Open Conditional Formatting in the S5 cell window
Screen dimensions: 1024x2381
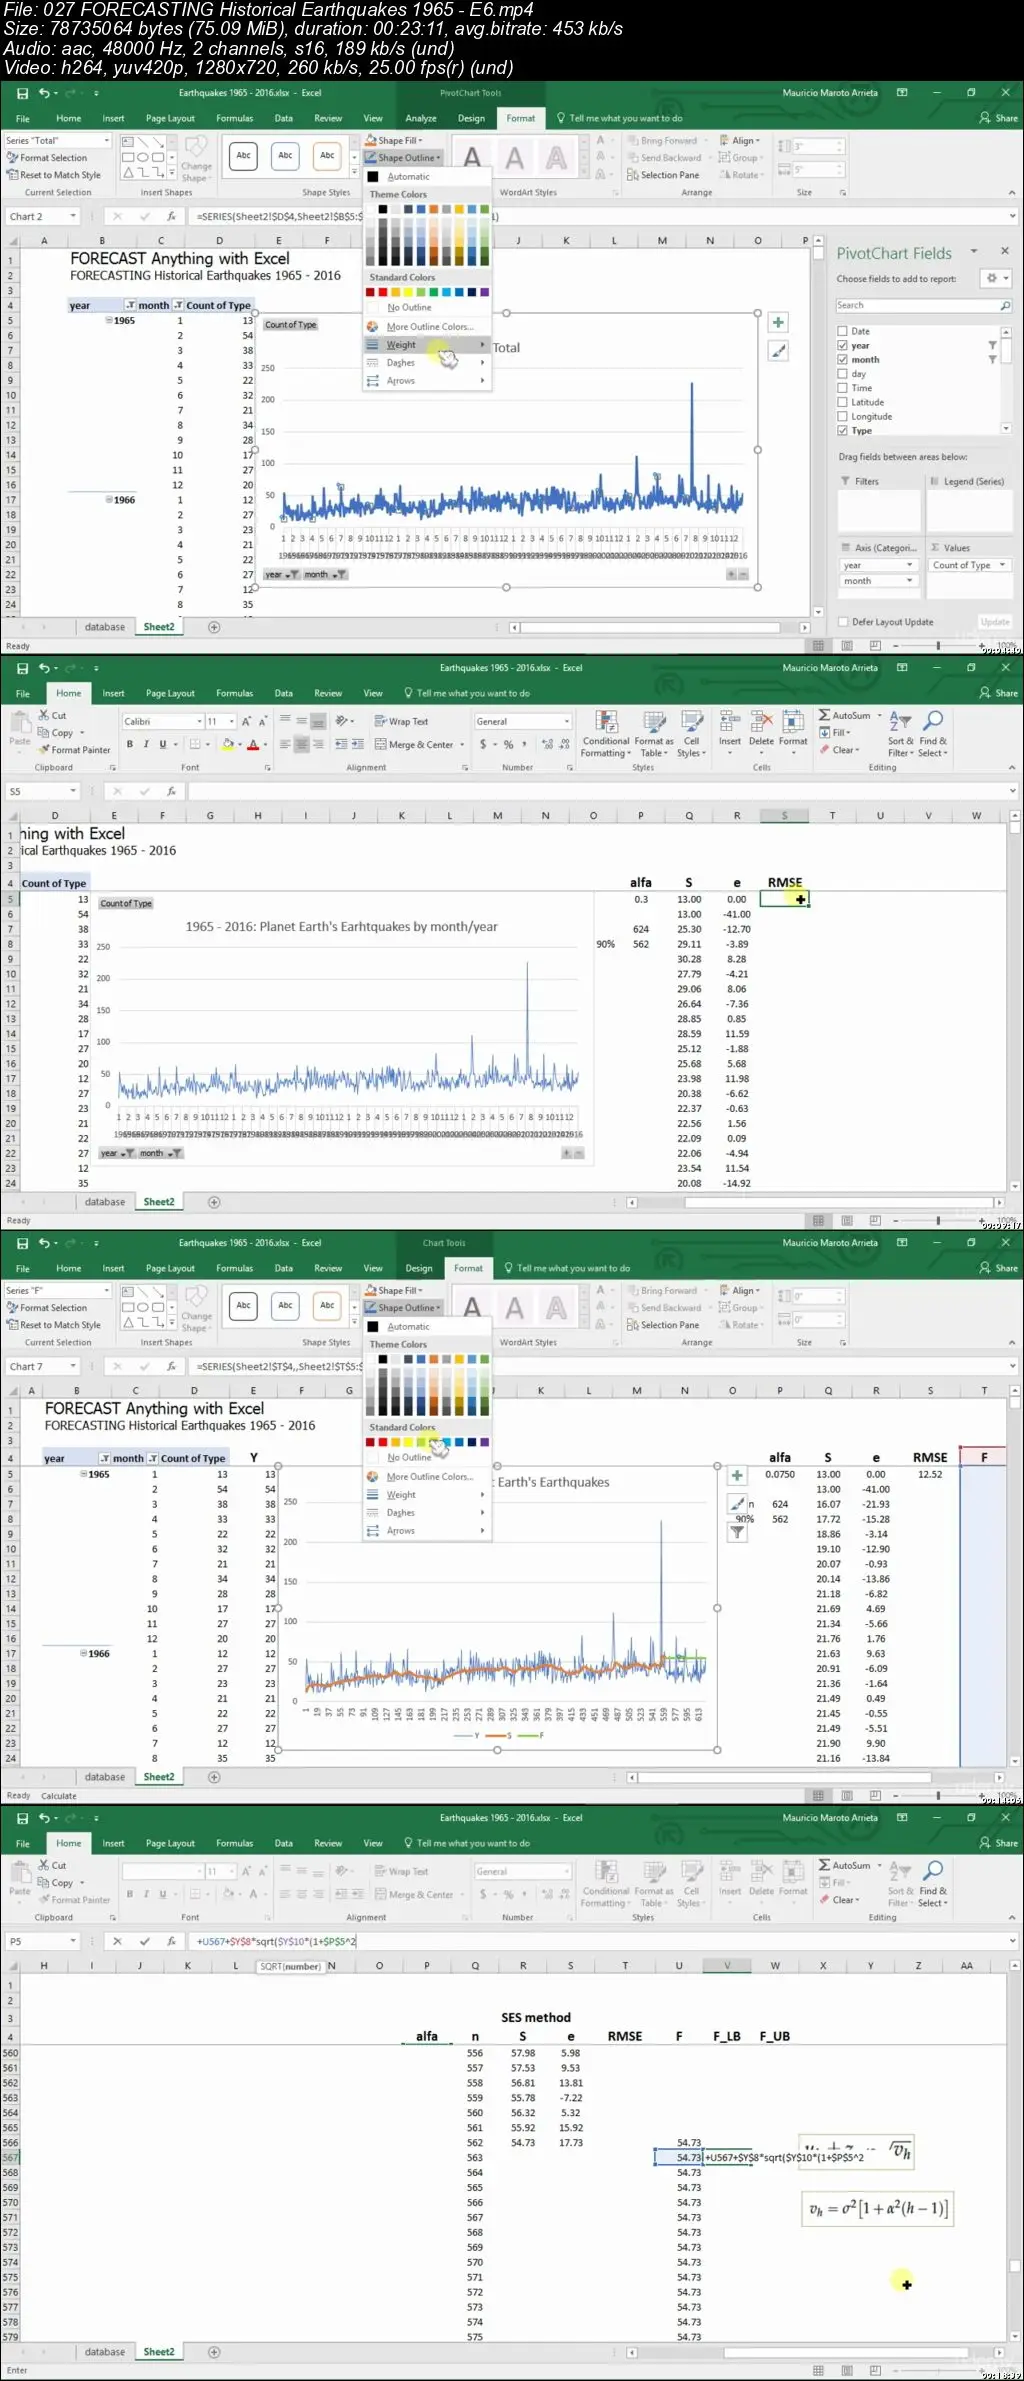pos(606,734)
